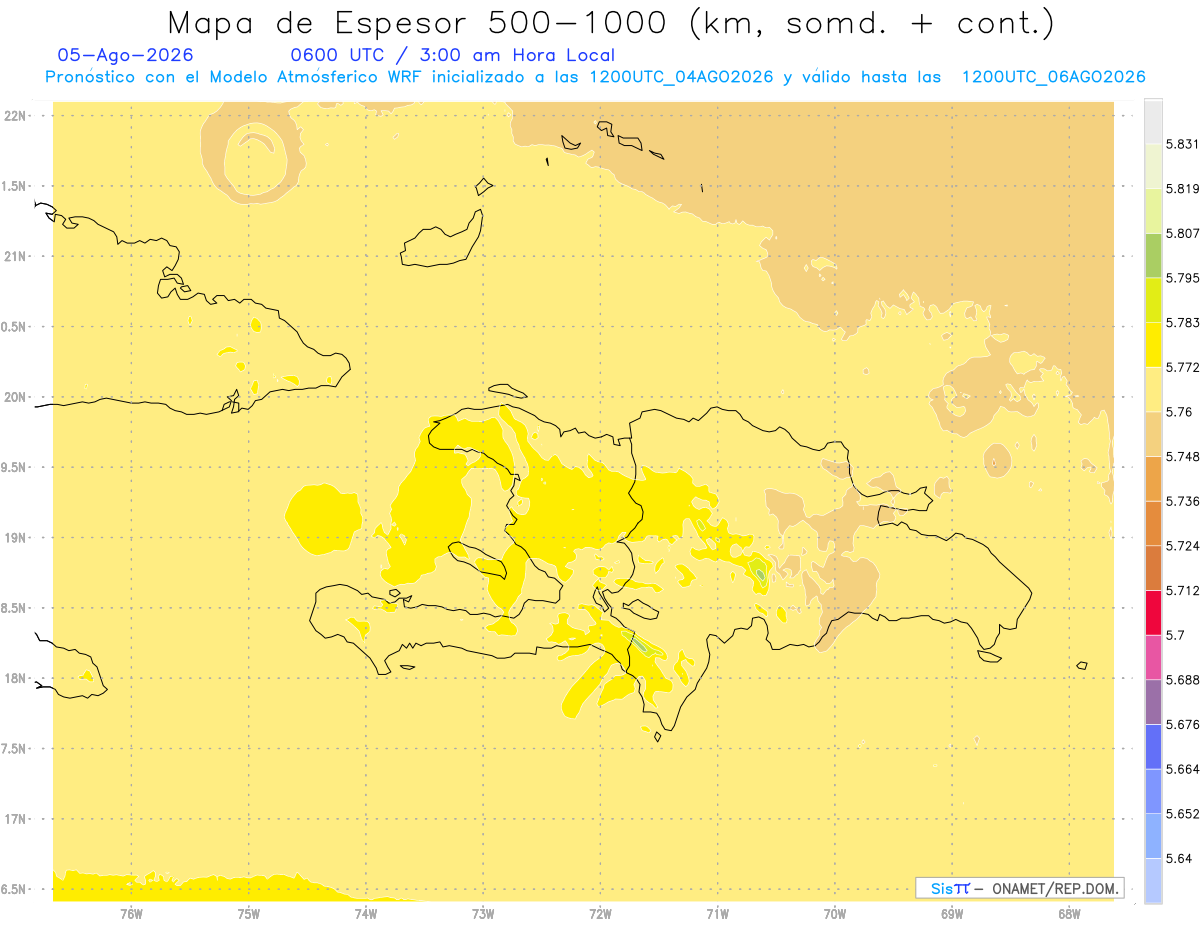Click the legend value "5.783"
The width and height of the screenshot is (1200, 927).
click(1182, 322)
